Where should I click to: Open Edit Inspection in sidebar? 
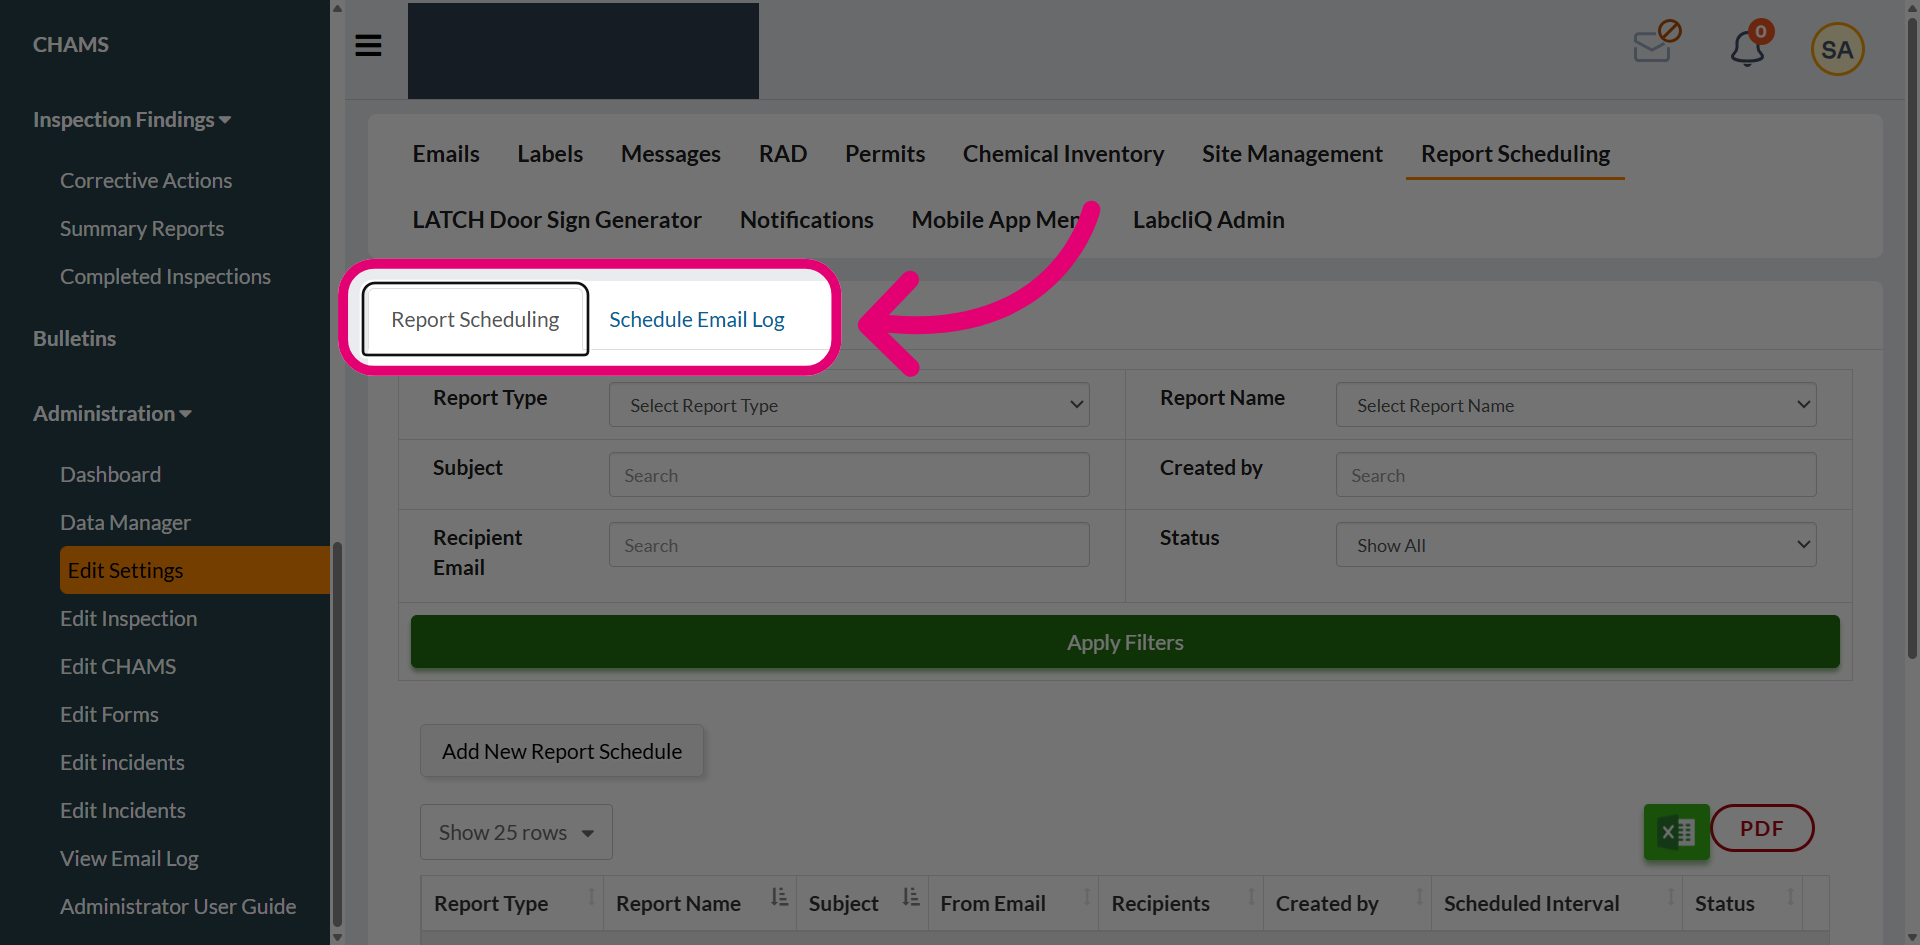(128, 619)
